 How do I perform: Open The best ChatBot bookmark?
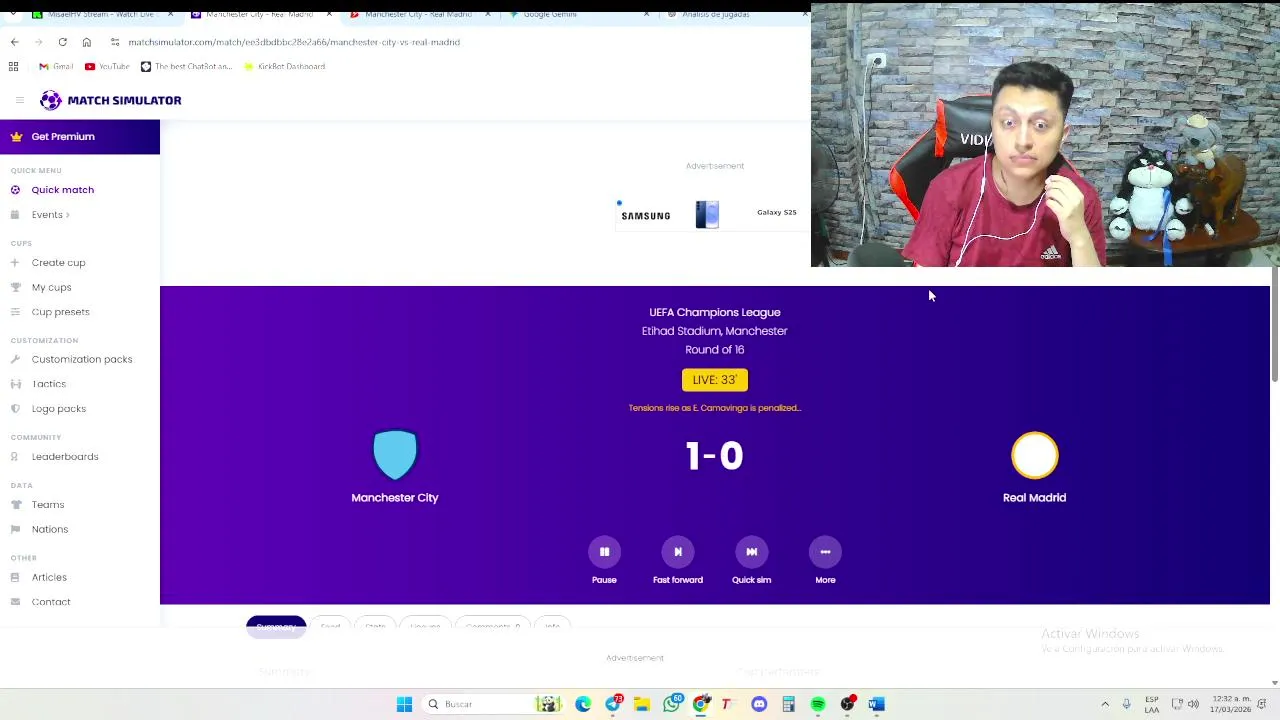pyautogui.click(x=186, y=66)
